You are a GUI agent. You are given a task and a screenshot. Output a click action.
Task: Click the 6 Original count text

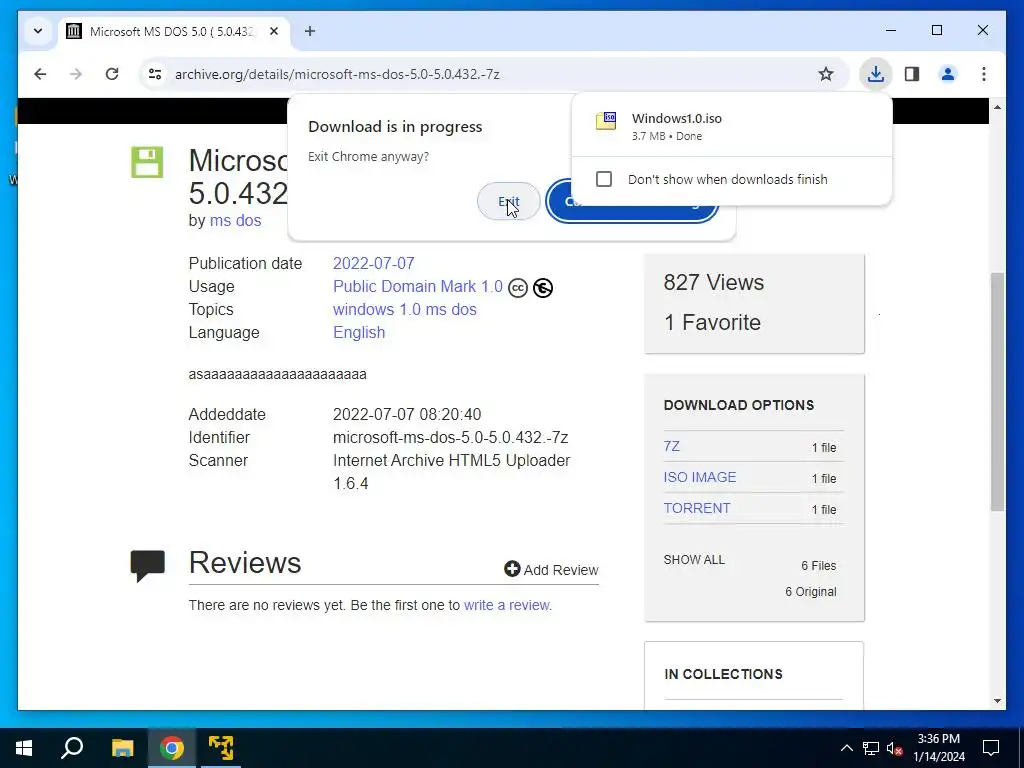tap(810, 592)
